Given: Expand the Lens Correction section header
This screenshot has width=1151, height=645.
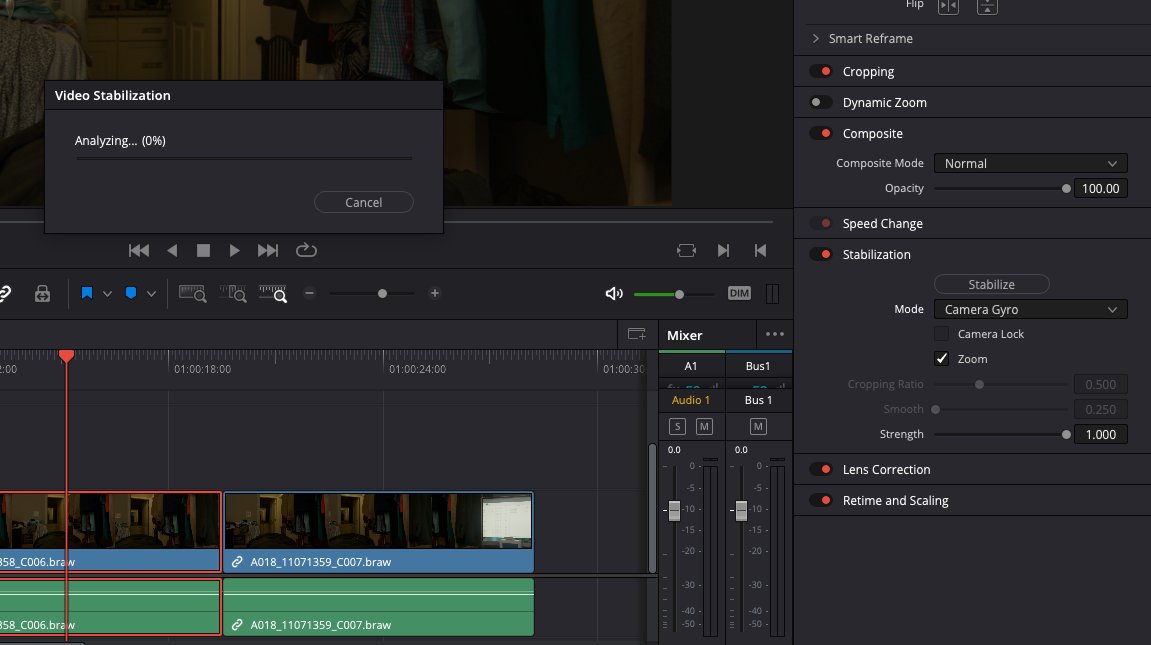Looking at the screenshot, I should [x=886, y=470].
